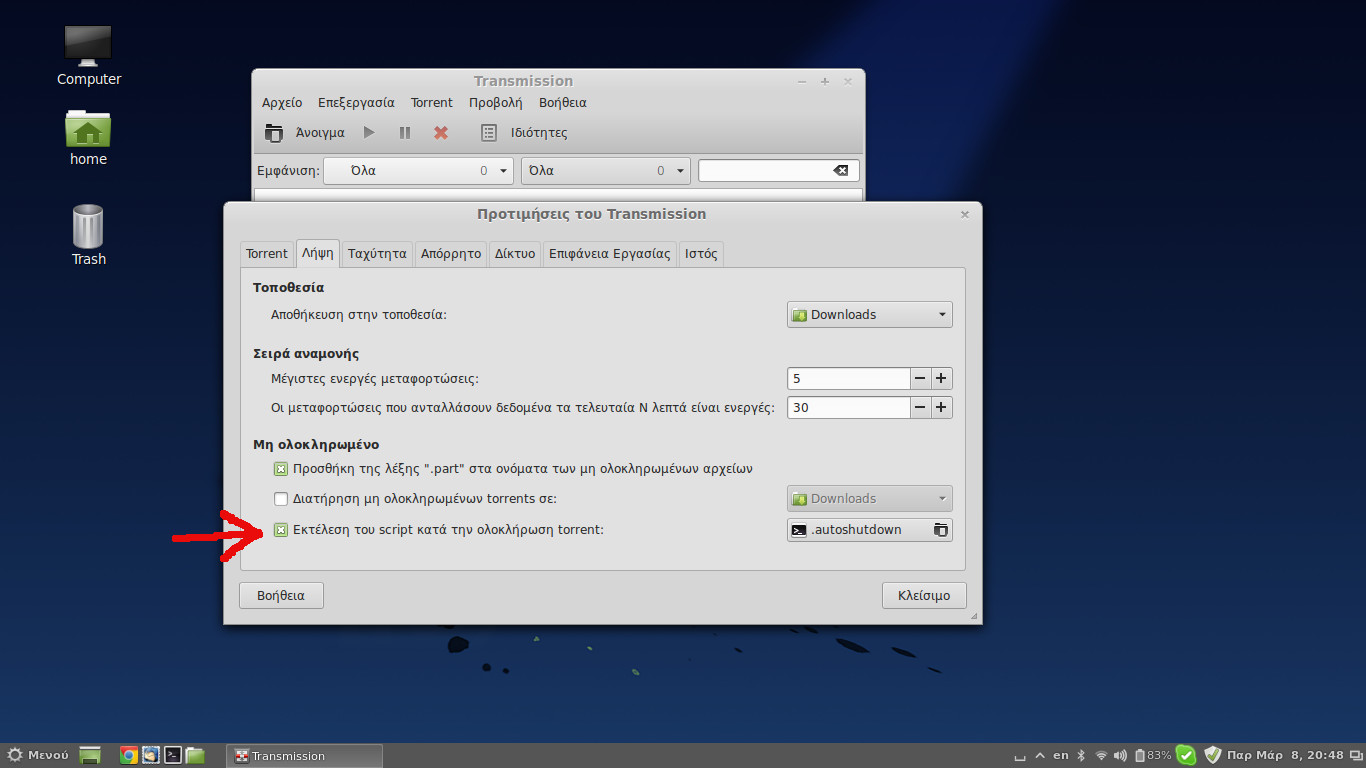Image resolution: width=1366 pixels, height=768 pixels.
Task: Open the update manager shield icon
Action: [x=1213, y=755]
